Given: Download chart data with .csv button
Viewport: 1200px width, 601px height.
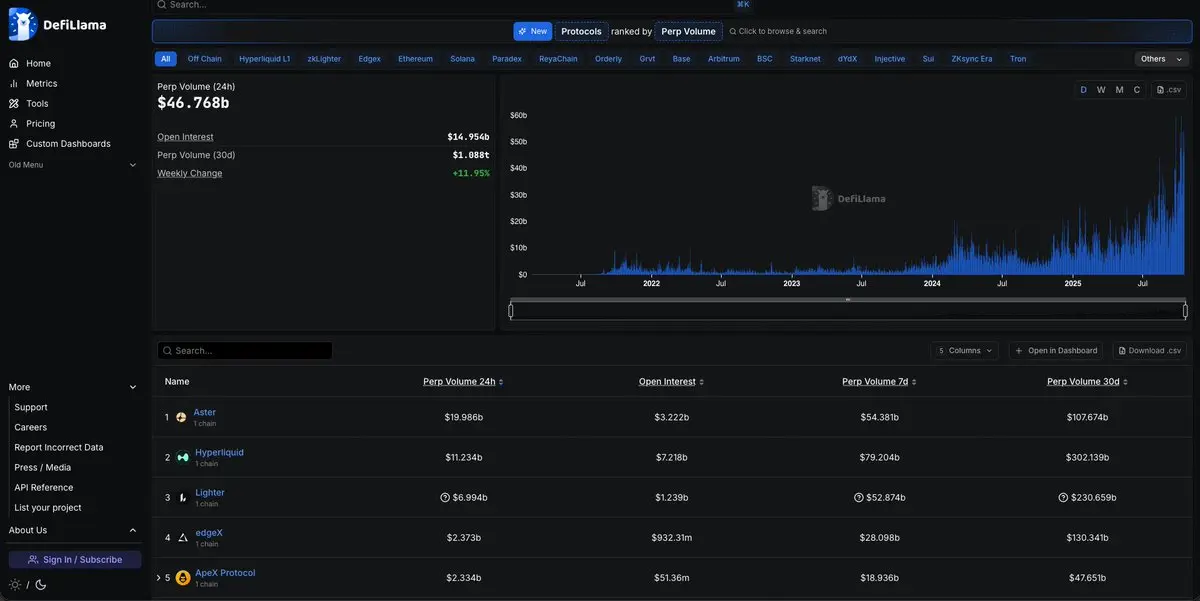Looking at the screenshot, I should [1168, 90].
